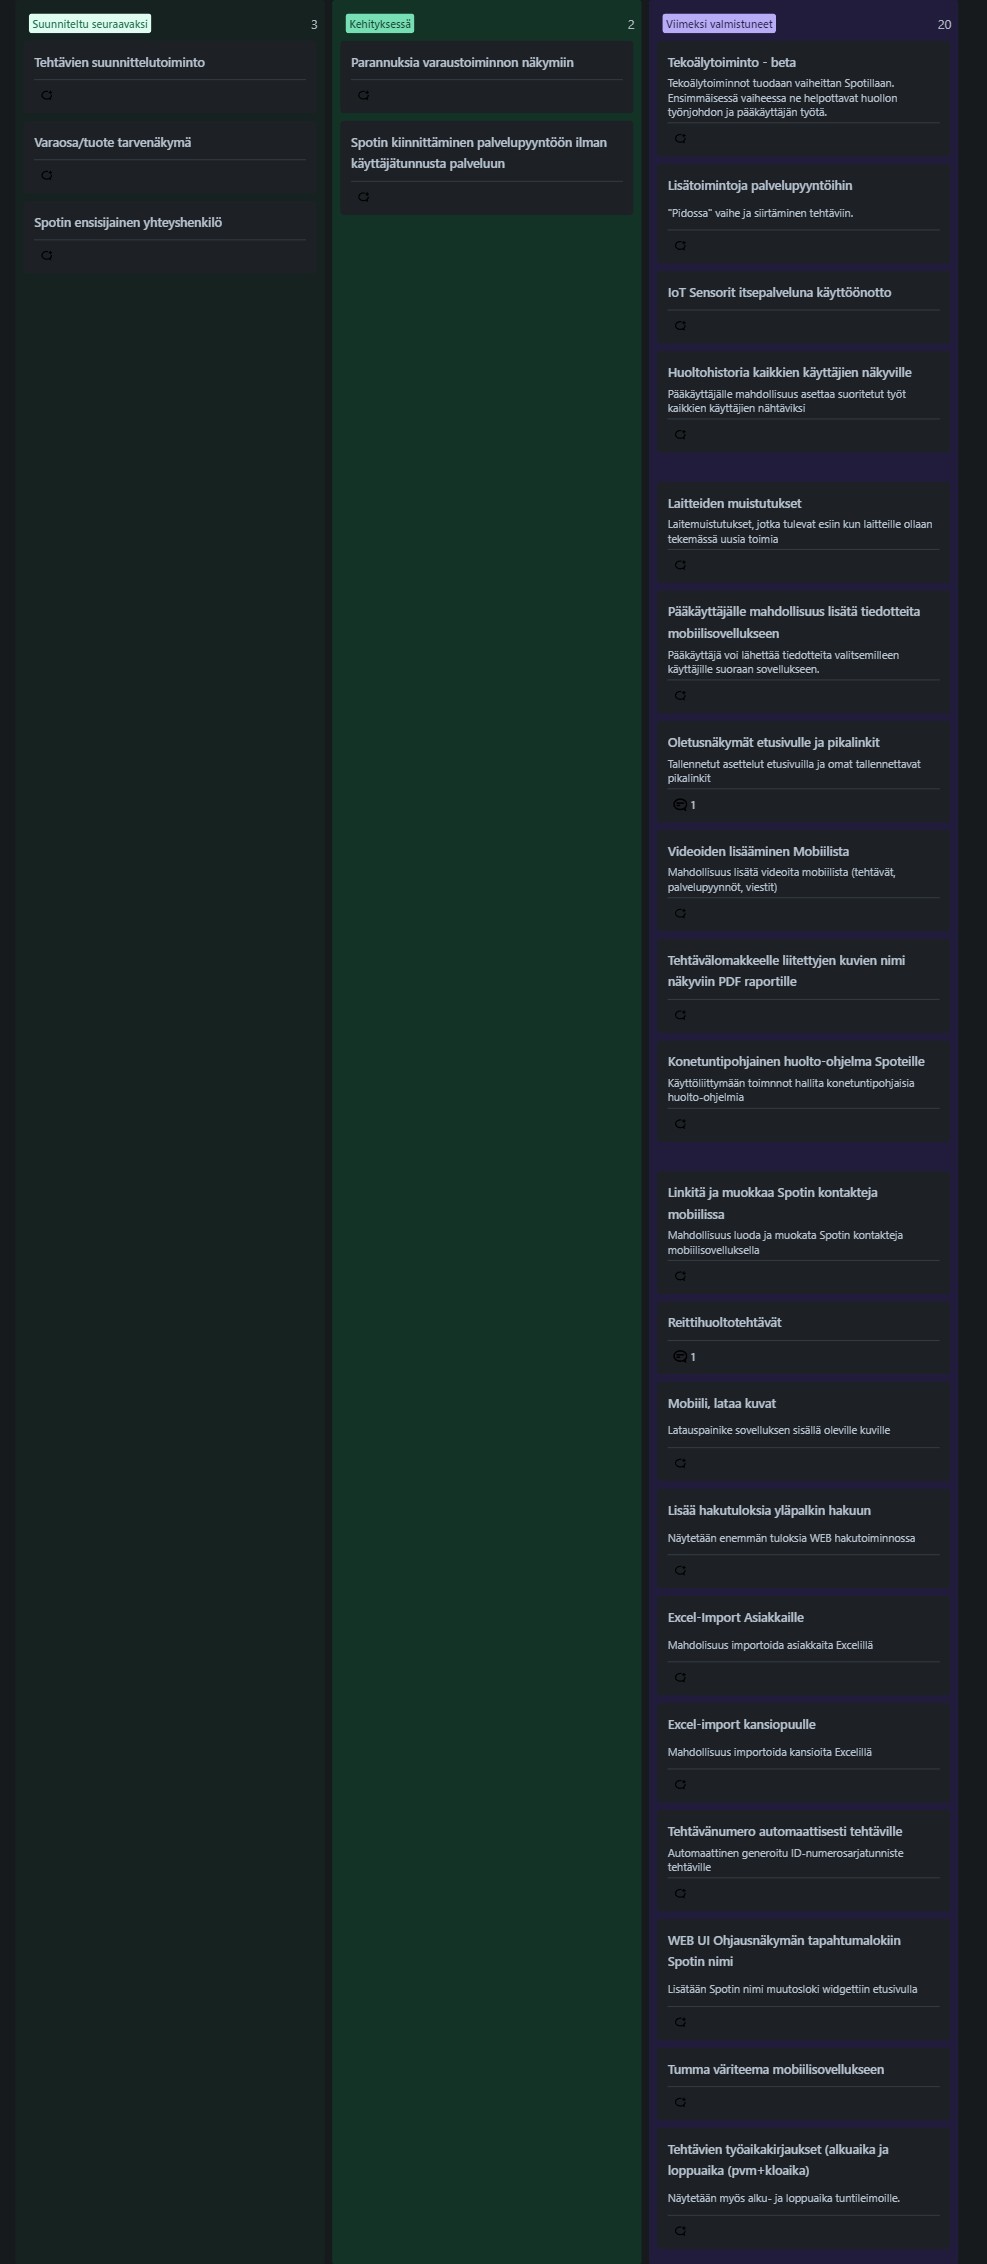Click comment icon under Tekoälytoiminto - beta

680,138
